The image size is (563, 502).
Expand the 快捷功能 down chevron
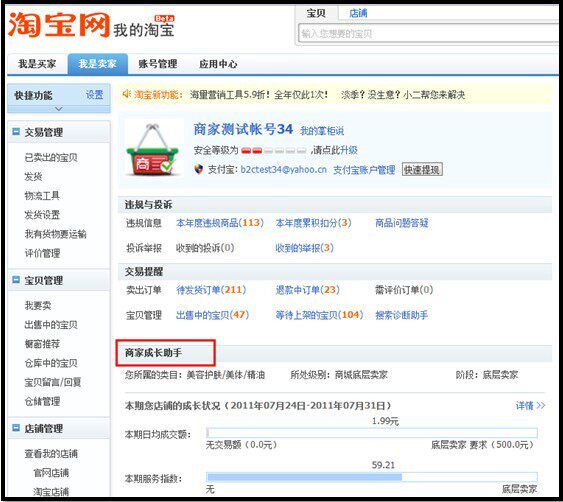point(59,109)
